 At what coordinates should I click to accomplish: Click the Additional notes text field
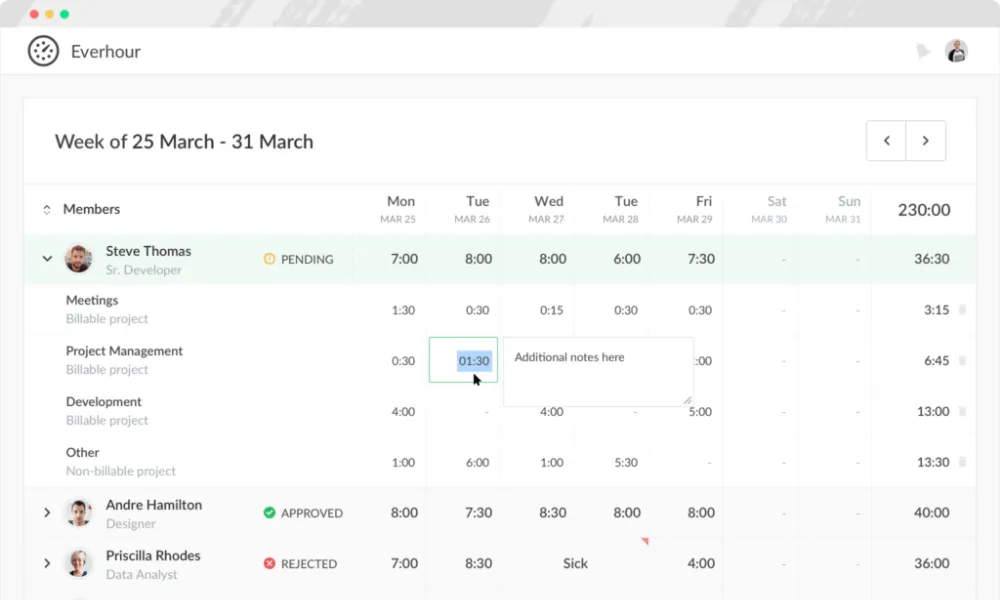click(597, 370)
